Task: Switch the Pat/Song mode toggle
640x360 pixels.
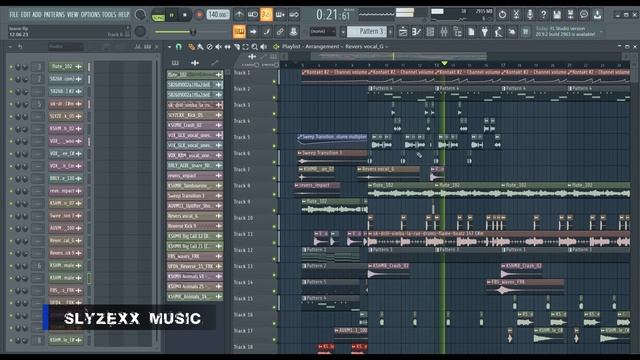Action: (158, 15)
